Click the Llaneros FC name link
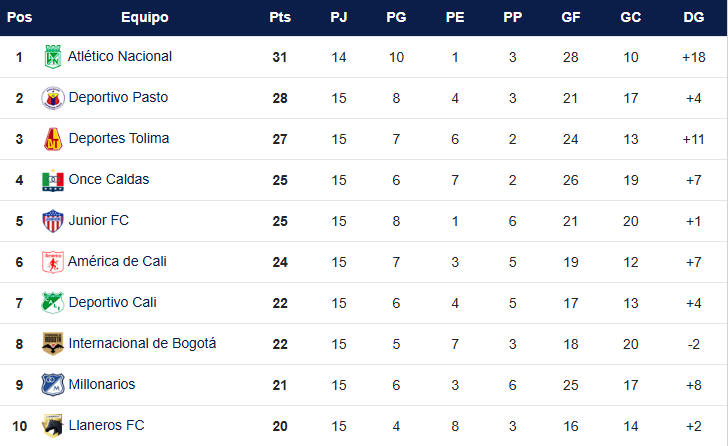This screenshot has height=446, width=728. pos(106,426)
